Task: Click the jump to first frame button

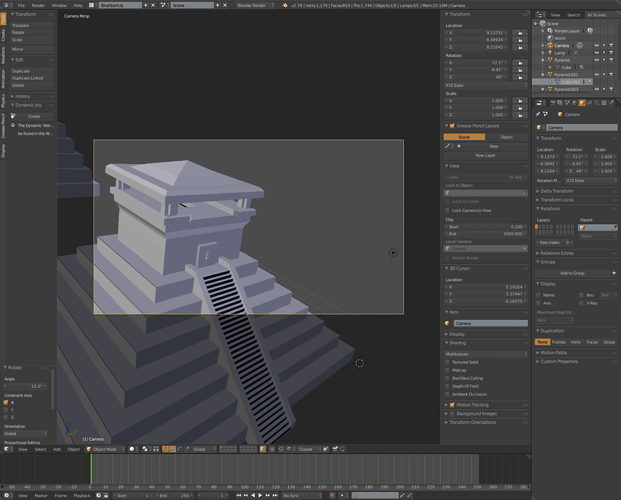Action: [238, 495]
